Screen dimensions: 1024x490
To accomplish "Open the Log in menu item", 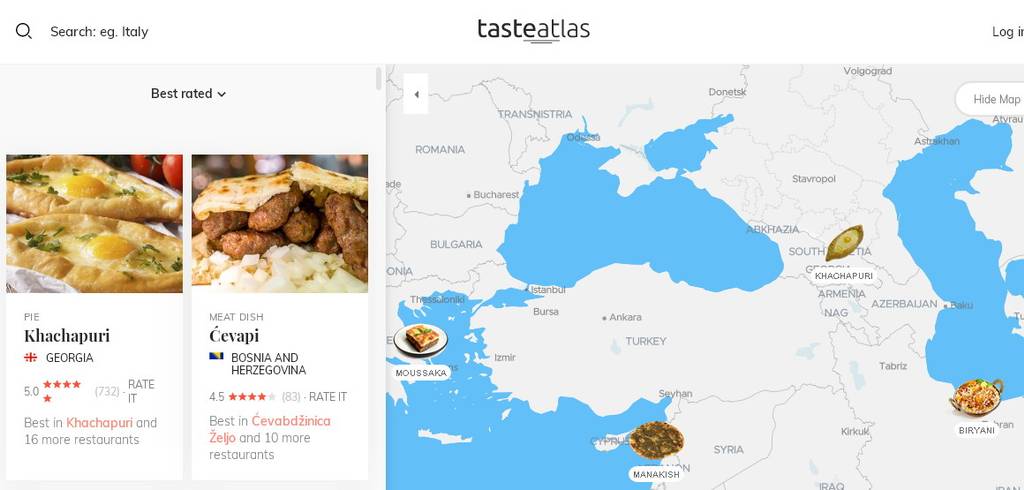I will pyautogui.click(x=1008, y=31).
